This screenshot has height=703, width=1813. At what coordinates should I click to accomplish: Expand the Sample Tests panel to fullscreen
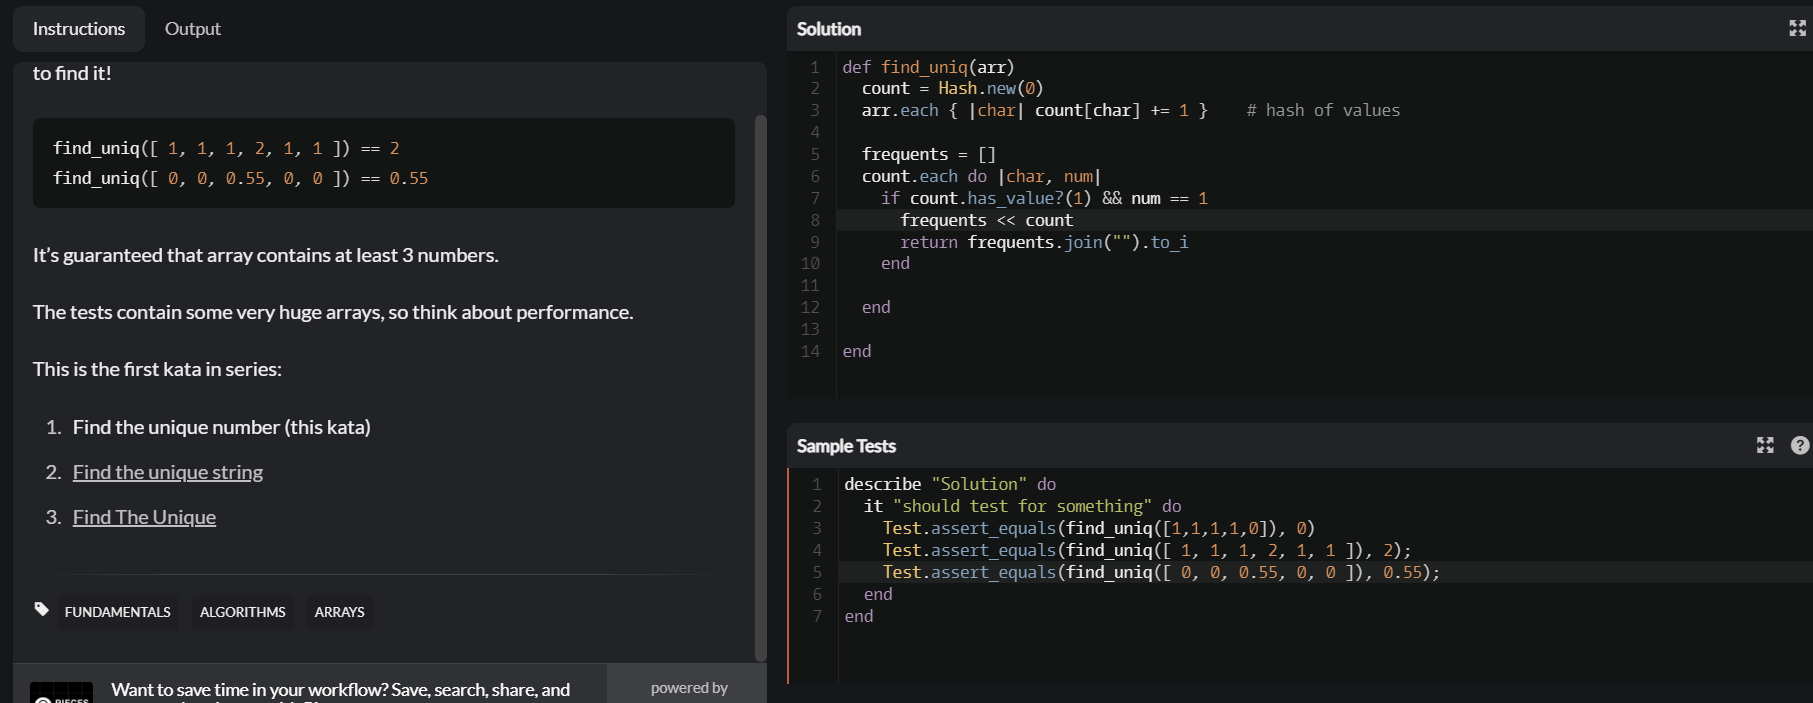pos(1765,445)
